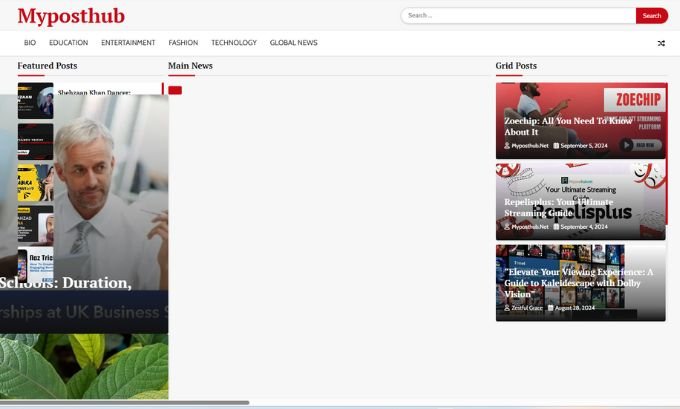680x409 pixels.
Task: Open the second featured post black thumbnail
Action: 36,141
